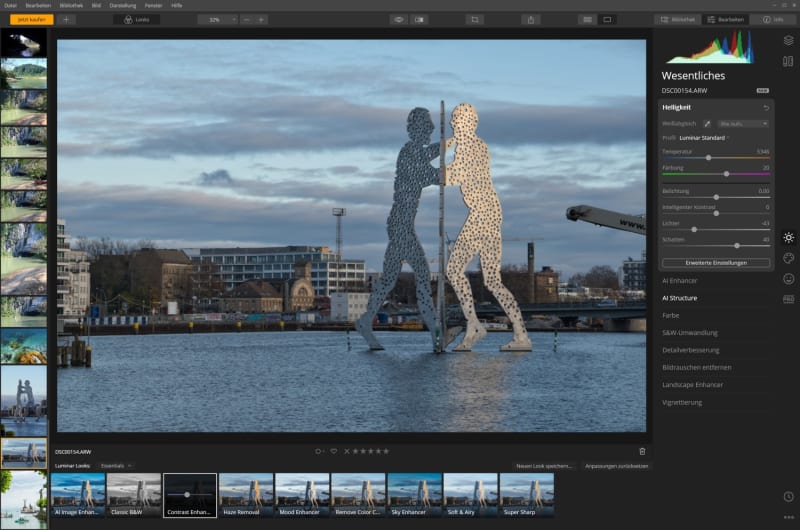This screenshot has height=530, width=800.
Task: Toggle the quick preview eye icon
Action: tap(398, 19)
